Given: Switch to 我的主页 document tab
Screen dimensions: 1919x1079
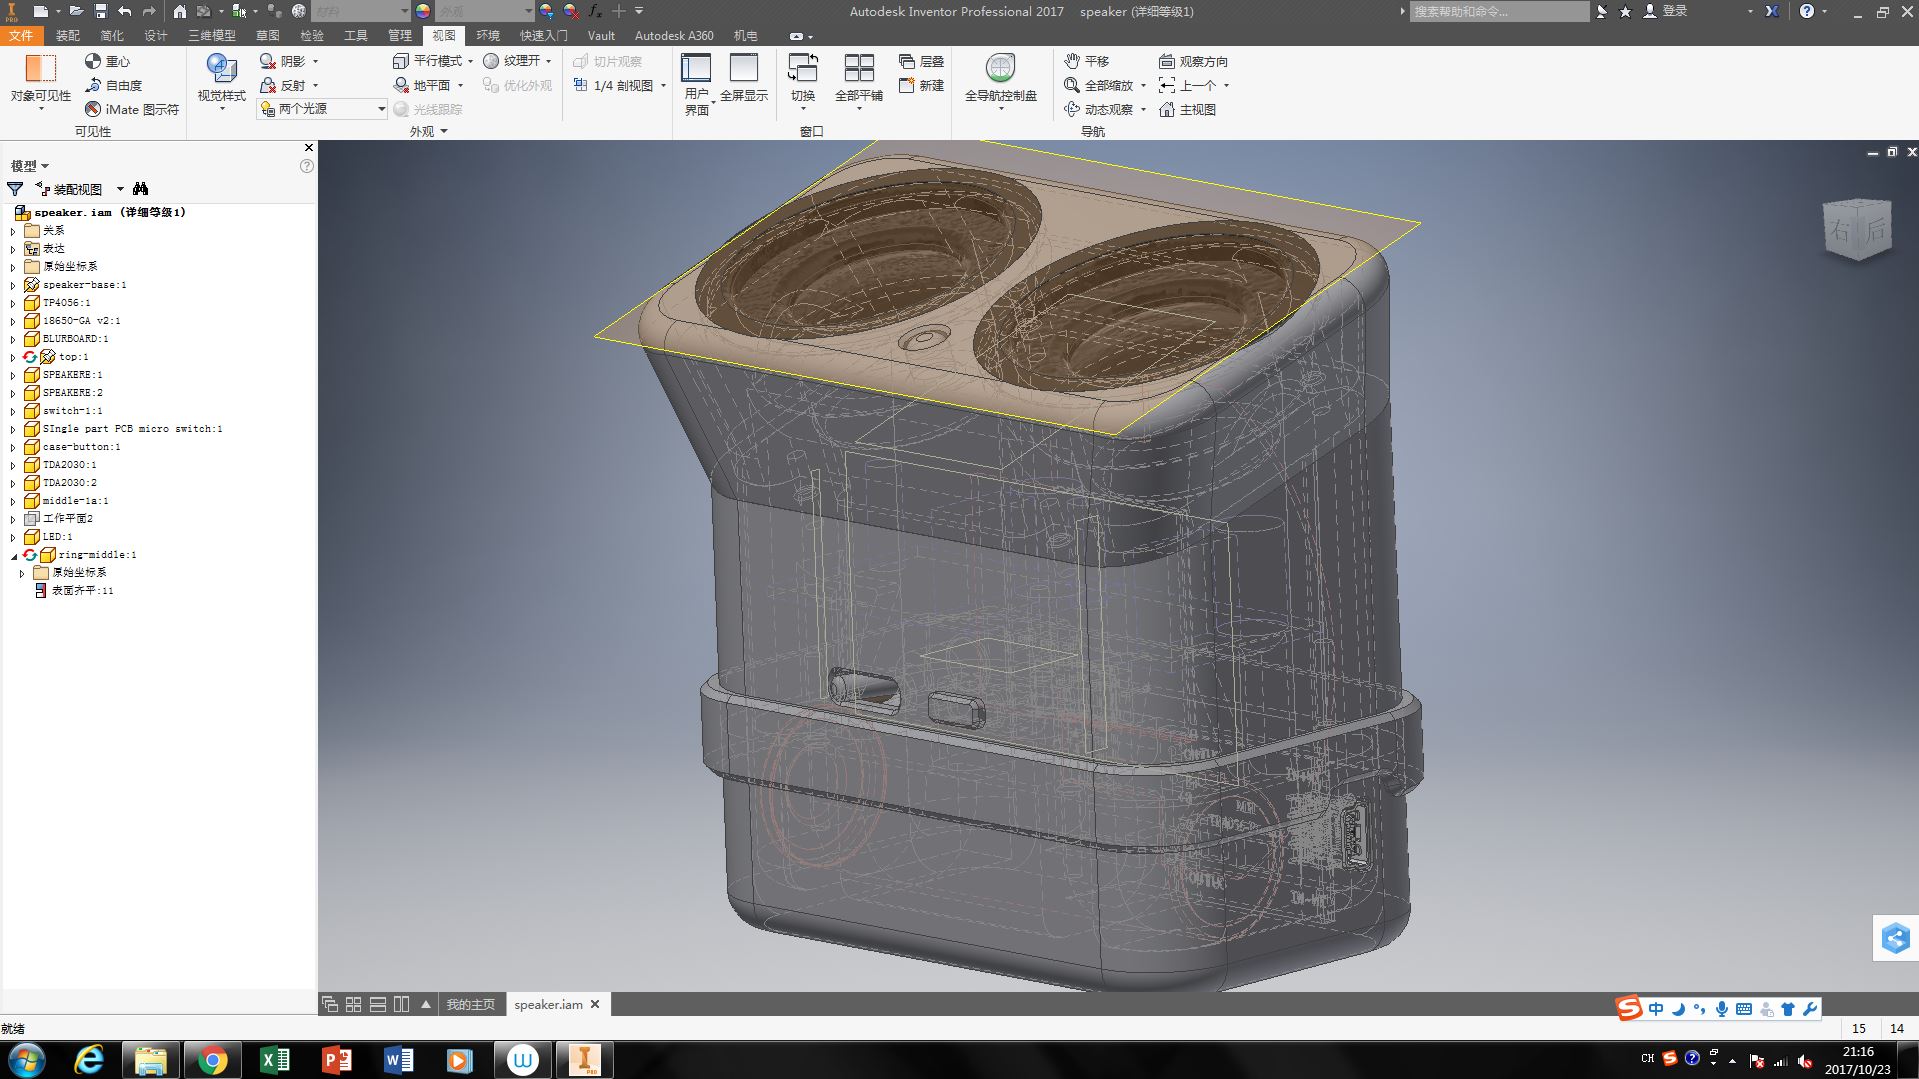Looking at the screenshot, I should tap(470, 1004).
